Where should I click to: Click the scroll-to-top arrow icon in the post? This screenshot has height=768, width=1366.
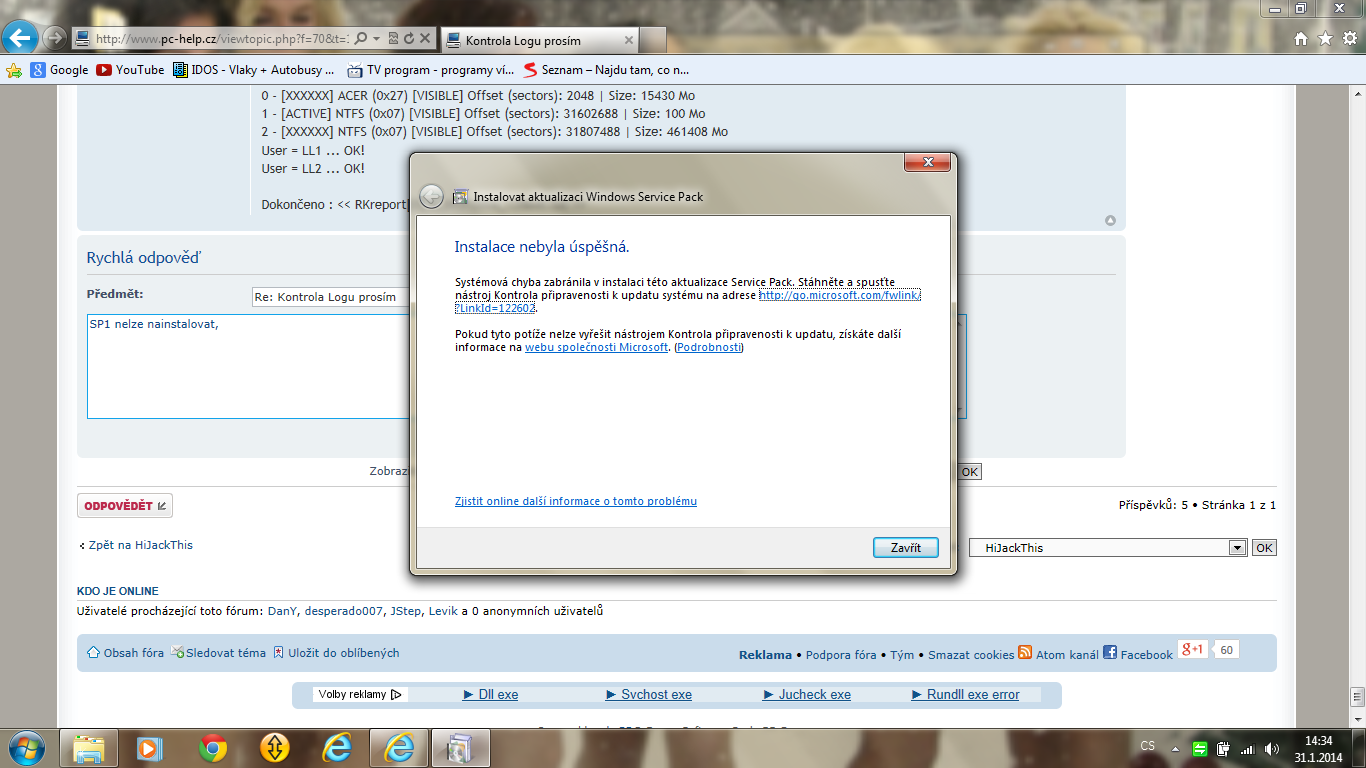[1110, 221]
